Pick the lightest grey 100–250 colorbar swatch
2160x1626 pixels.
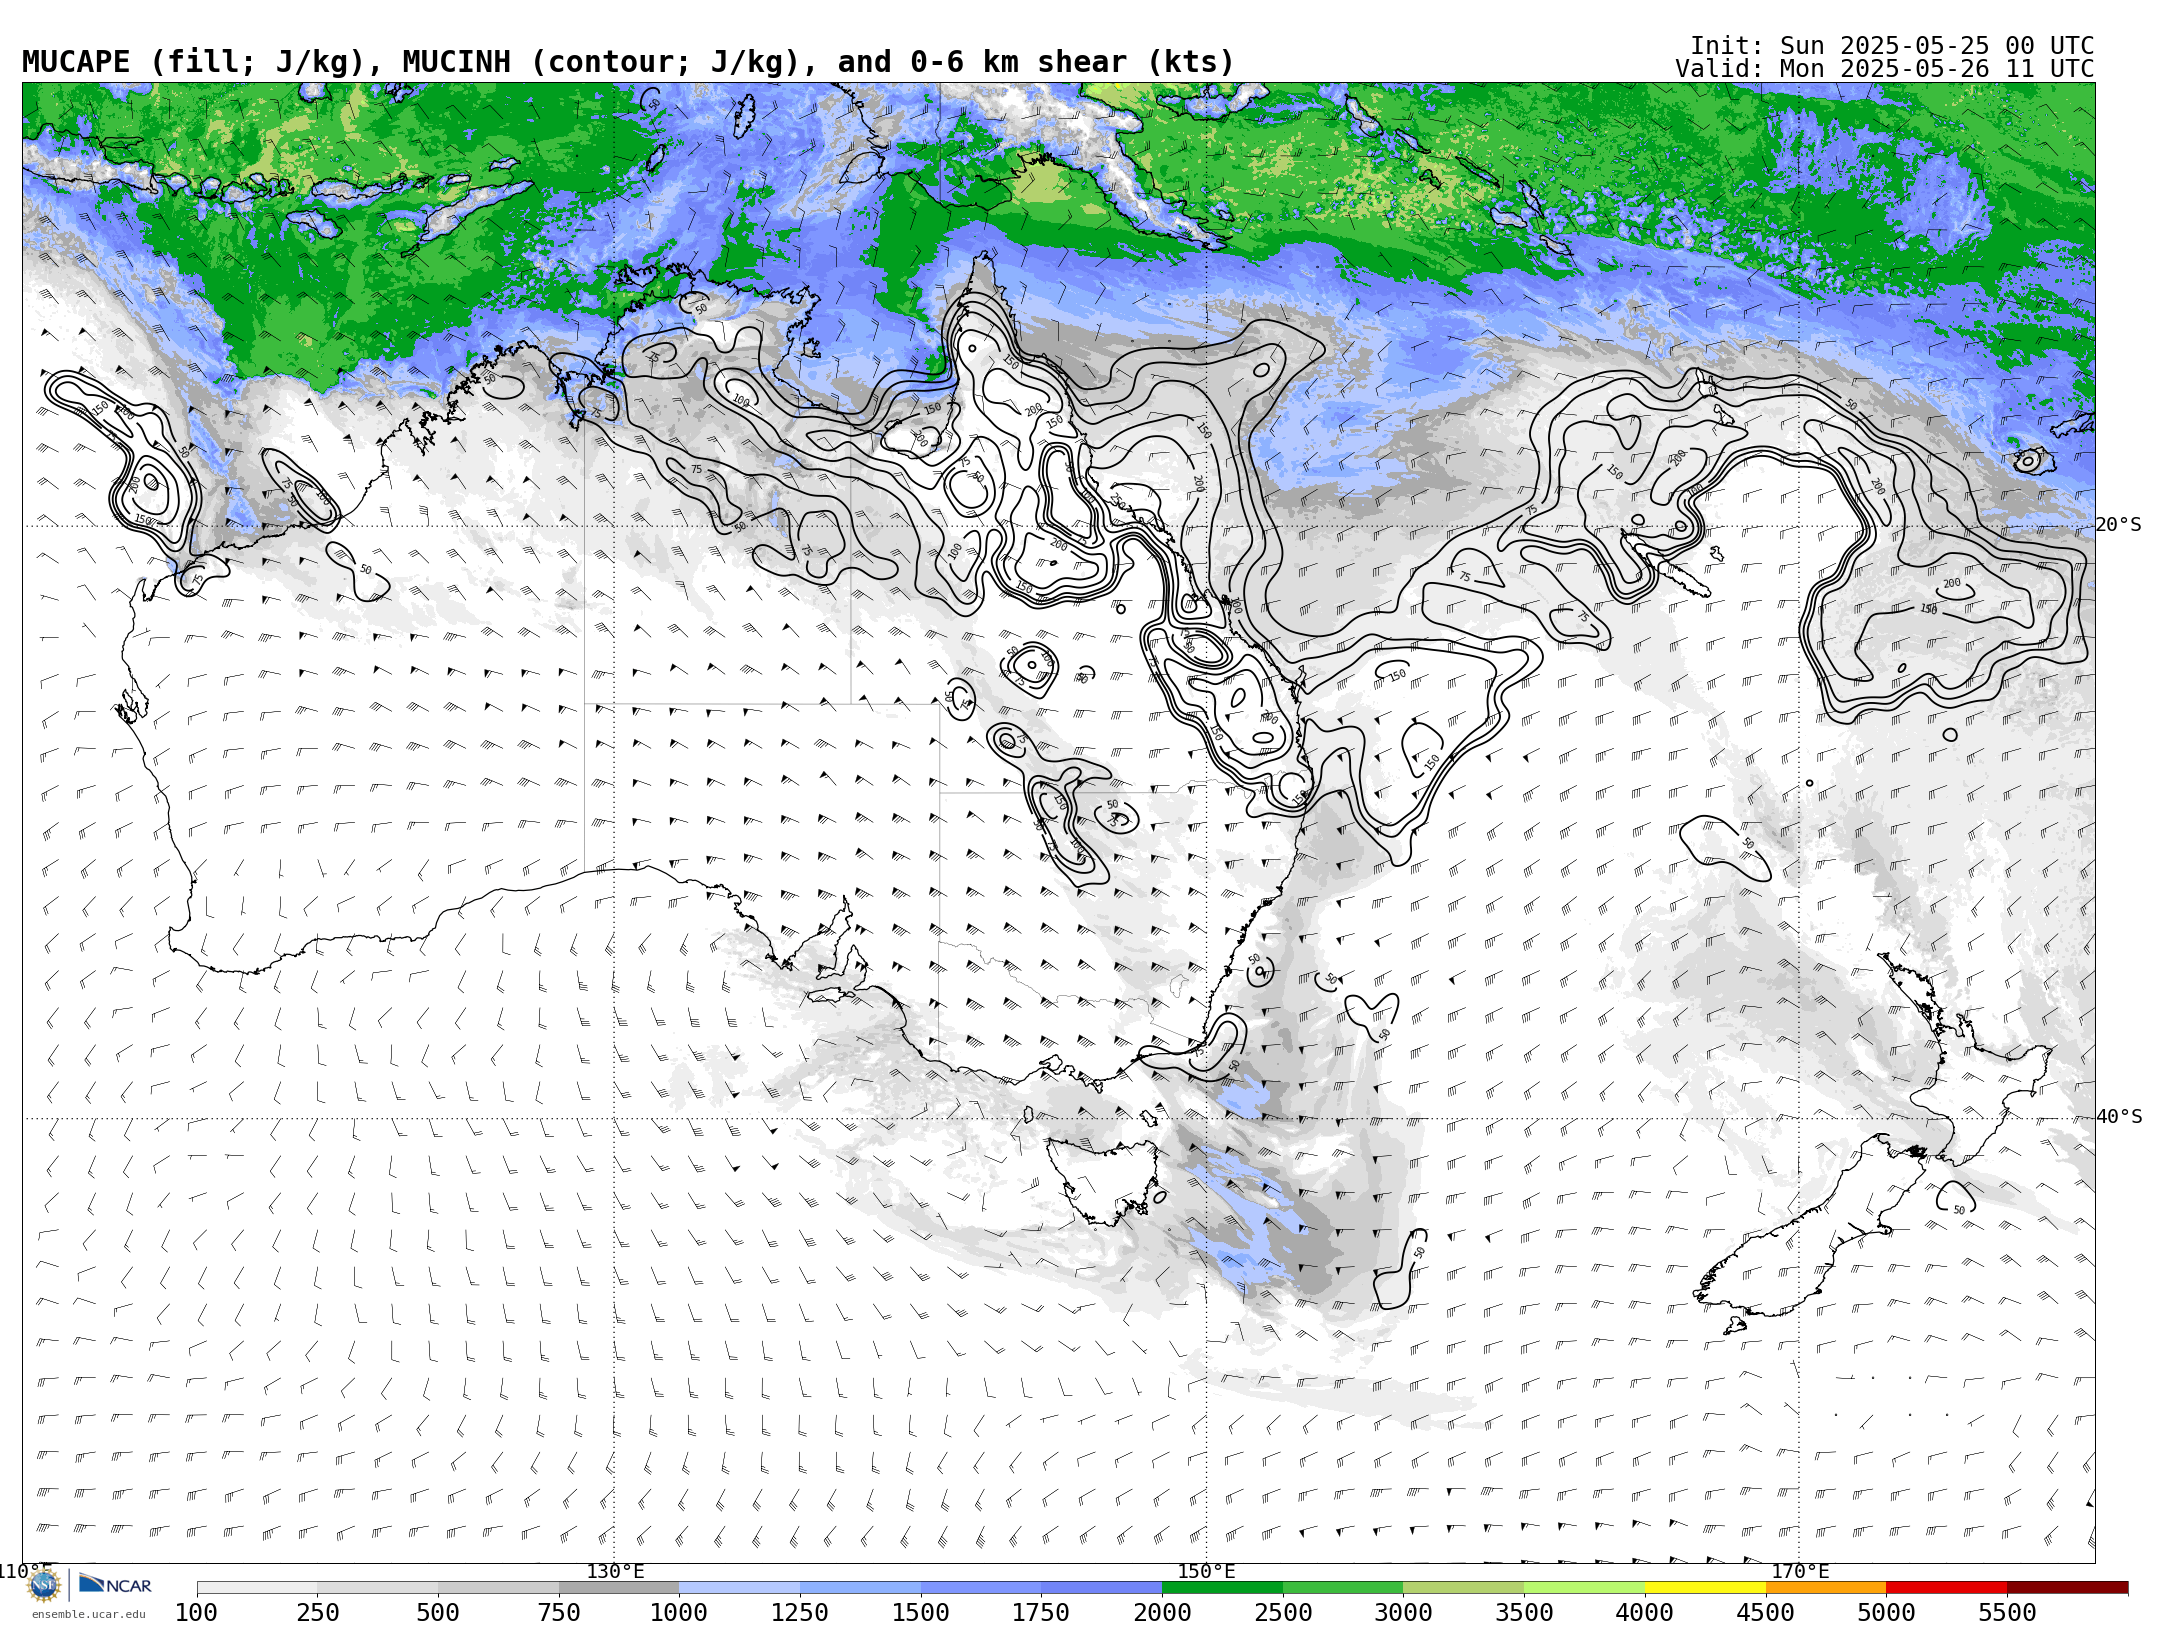tap(257, 1587)
